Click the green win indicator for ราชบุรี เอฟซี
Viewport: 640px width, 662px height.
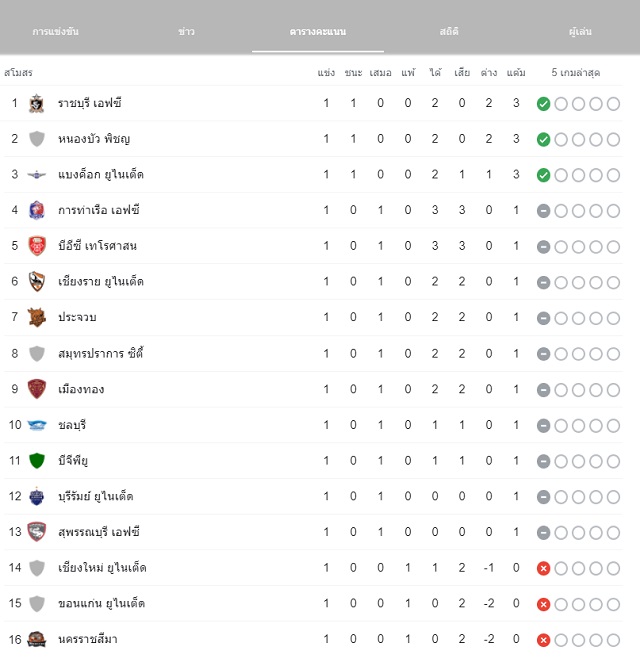pos(543,104)
